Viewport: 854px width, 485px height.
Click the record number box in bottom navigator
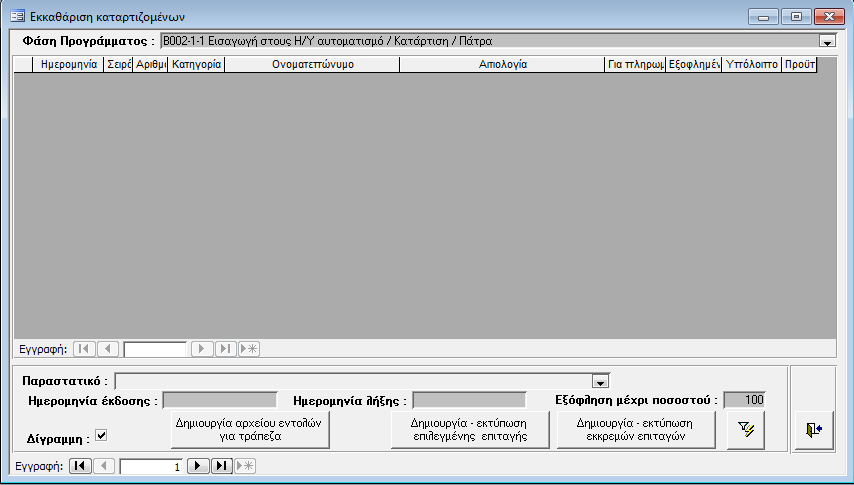[x=151, y=466]
